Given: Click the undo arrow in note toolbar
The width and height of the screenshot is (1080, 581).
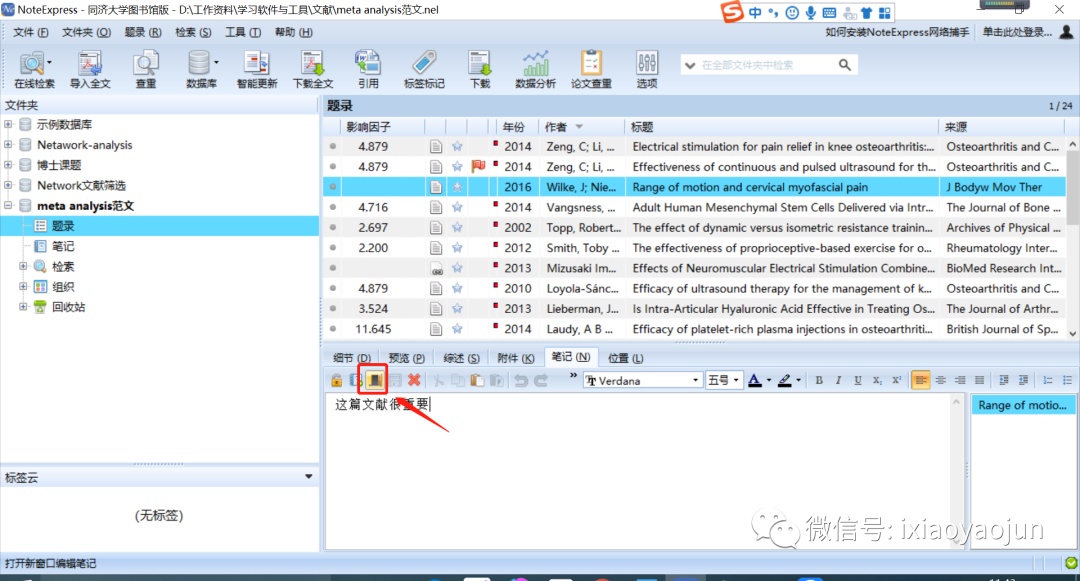Looking at the screenshot, I should coord(521,380).
